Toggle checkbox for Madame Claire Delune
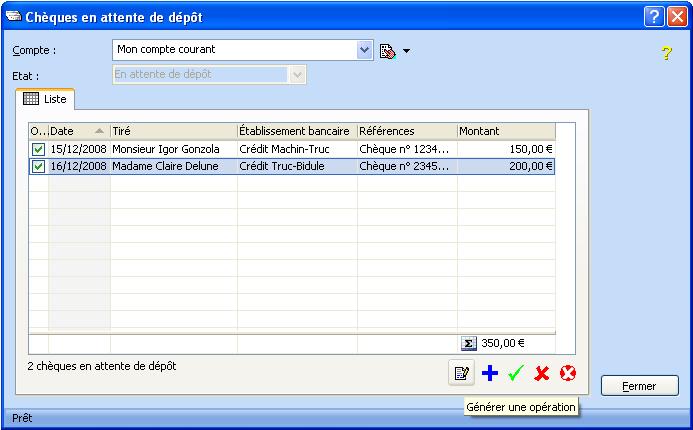 [x=38, y=167]
